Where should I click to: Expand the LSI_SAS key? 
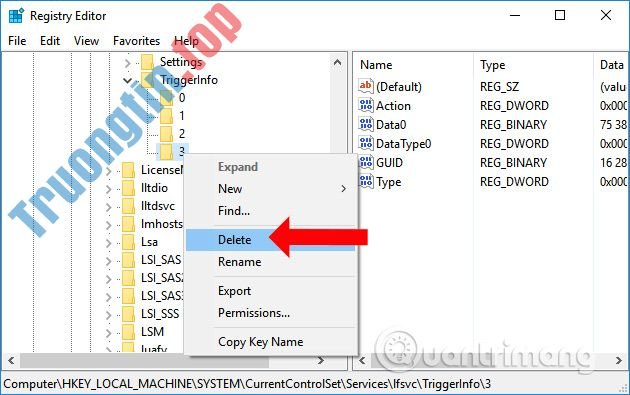point(108,261)
